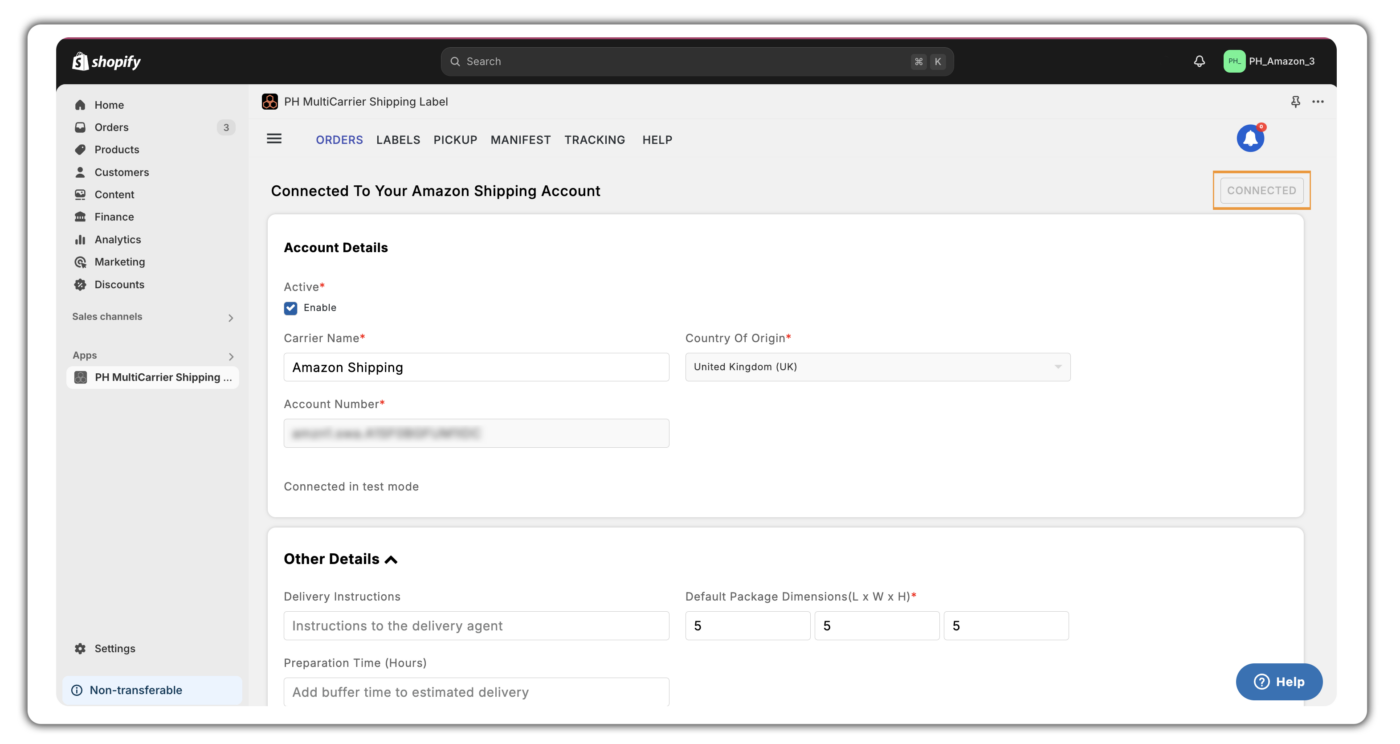Click the blue Help button
Viewport: 1400px width, 744px height.
tap(1279, 682)
